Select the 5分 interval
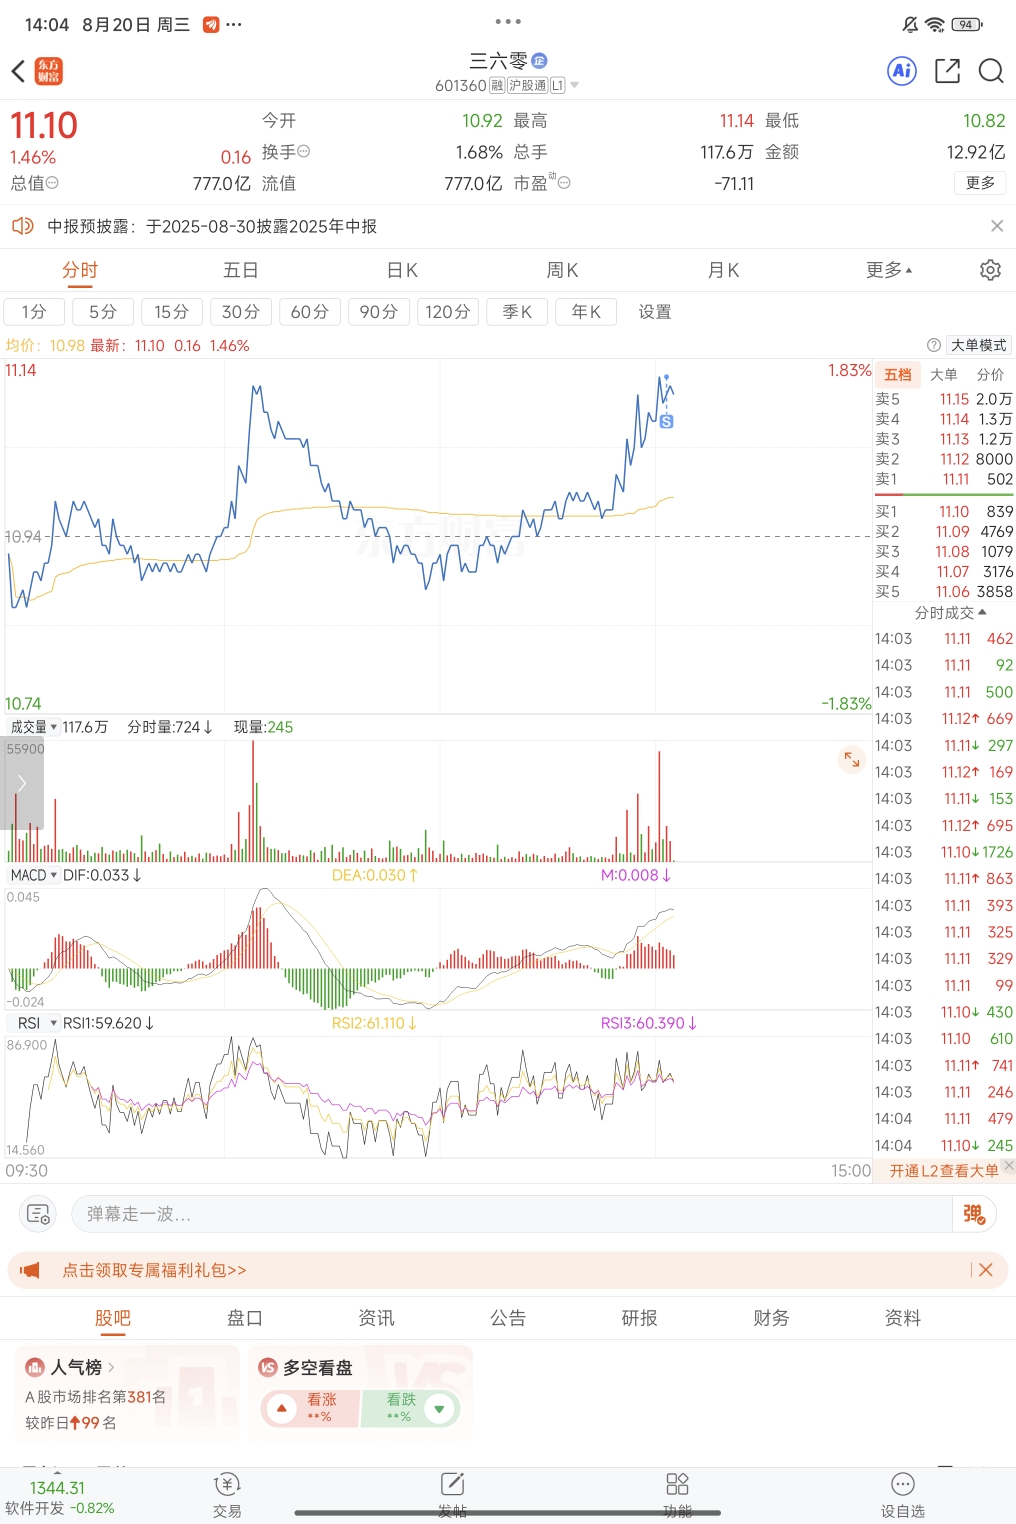Image resolution: width=1016 pixels, height=1524 pixels. pos(103,312)
